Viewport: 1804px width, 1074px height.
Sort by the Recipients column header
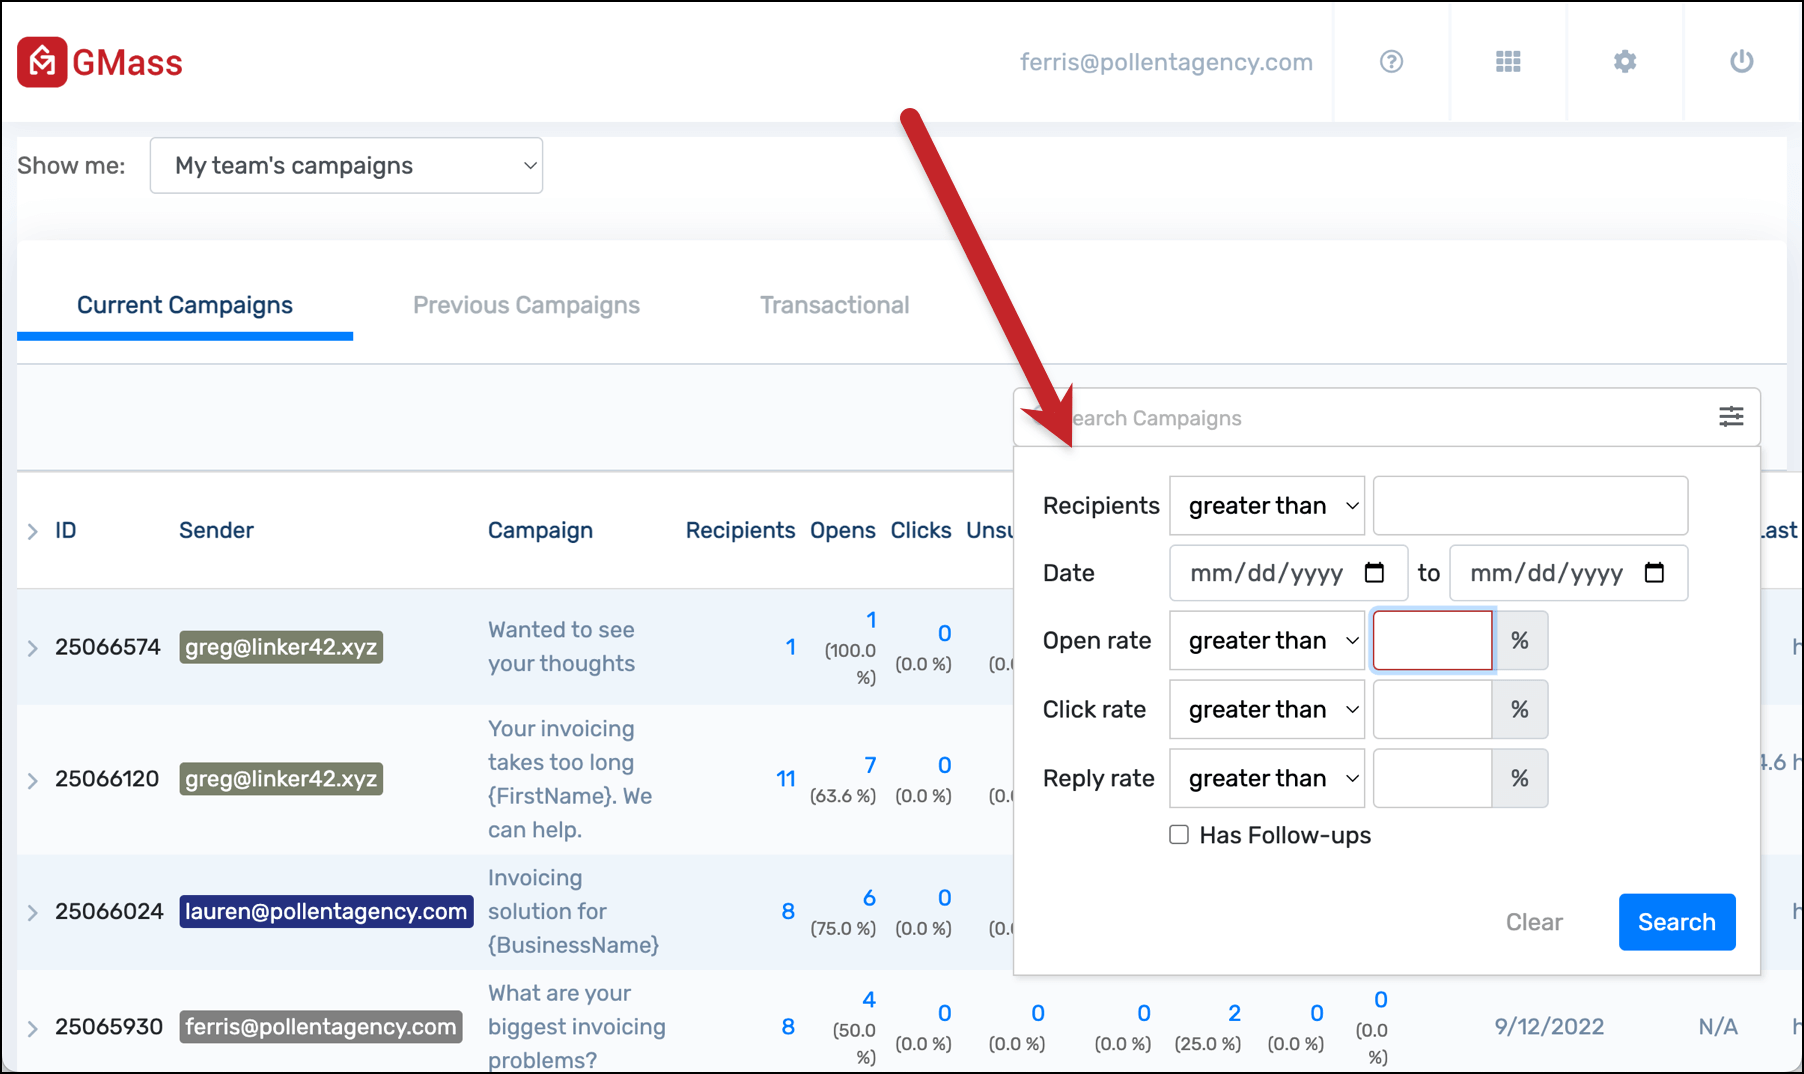(x=740, y=530)
